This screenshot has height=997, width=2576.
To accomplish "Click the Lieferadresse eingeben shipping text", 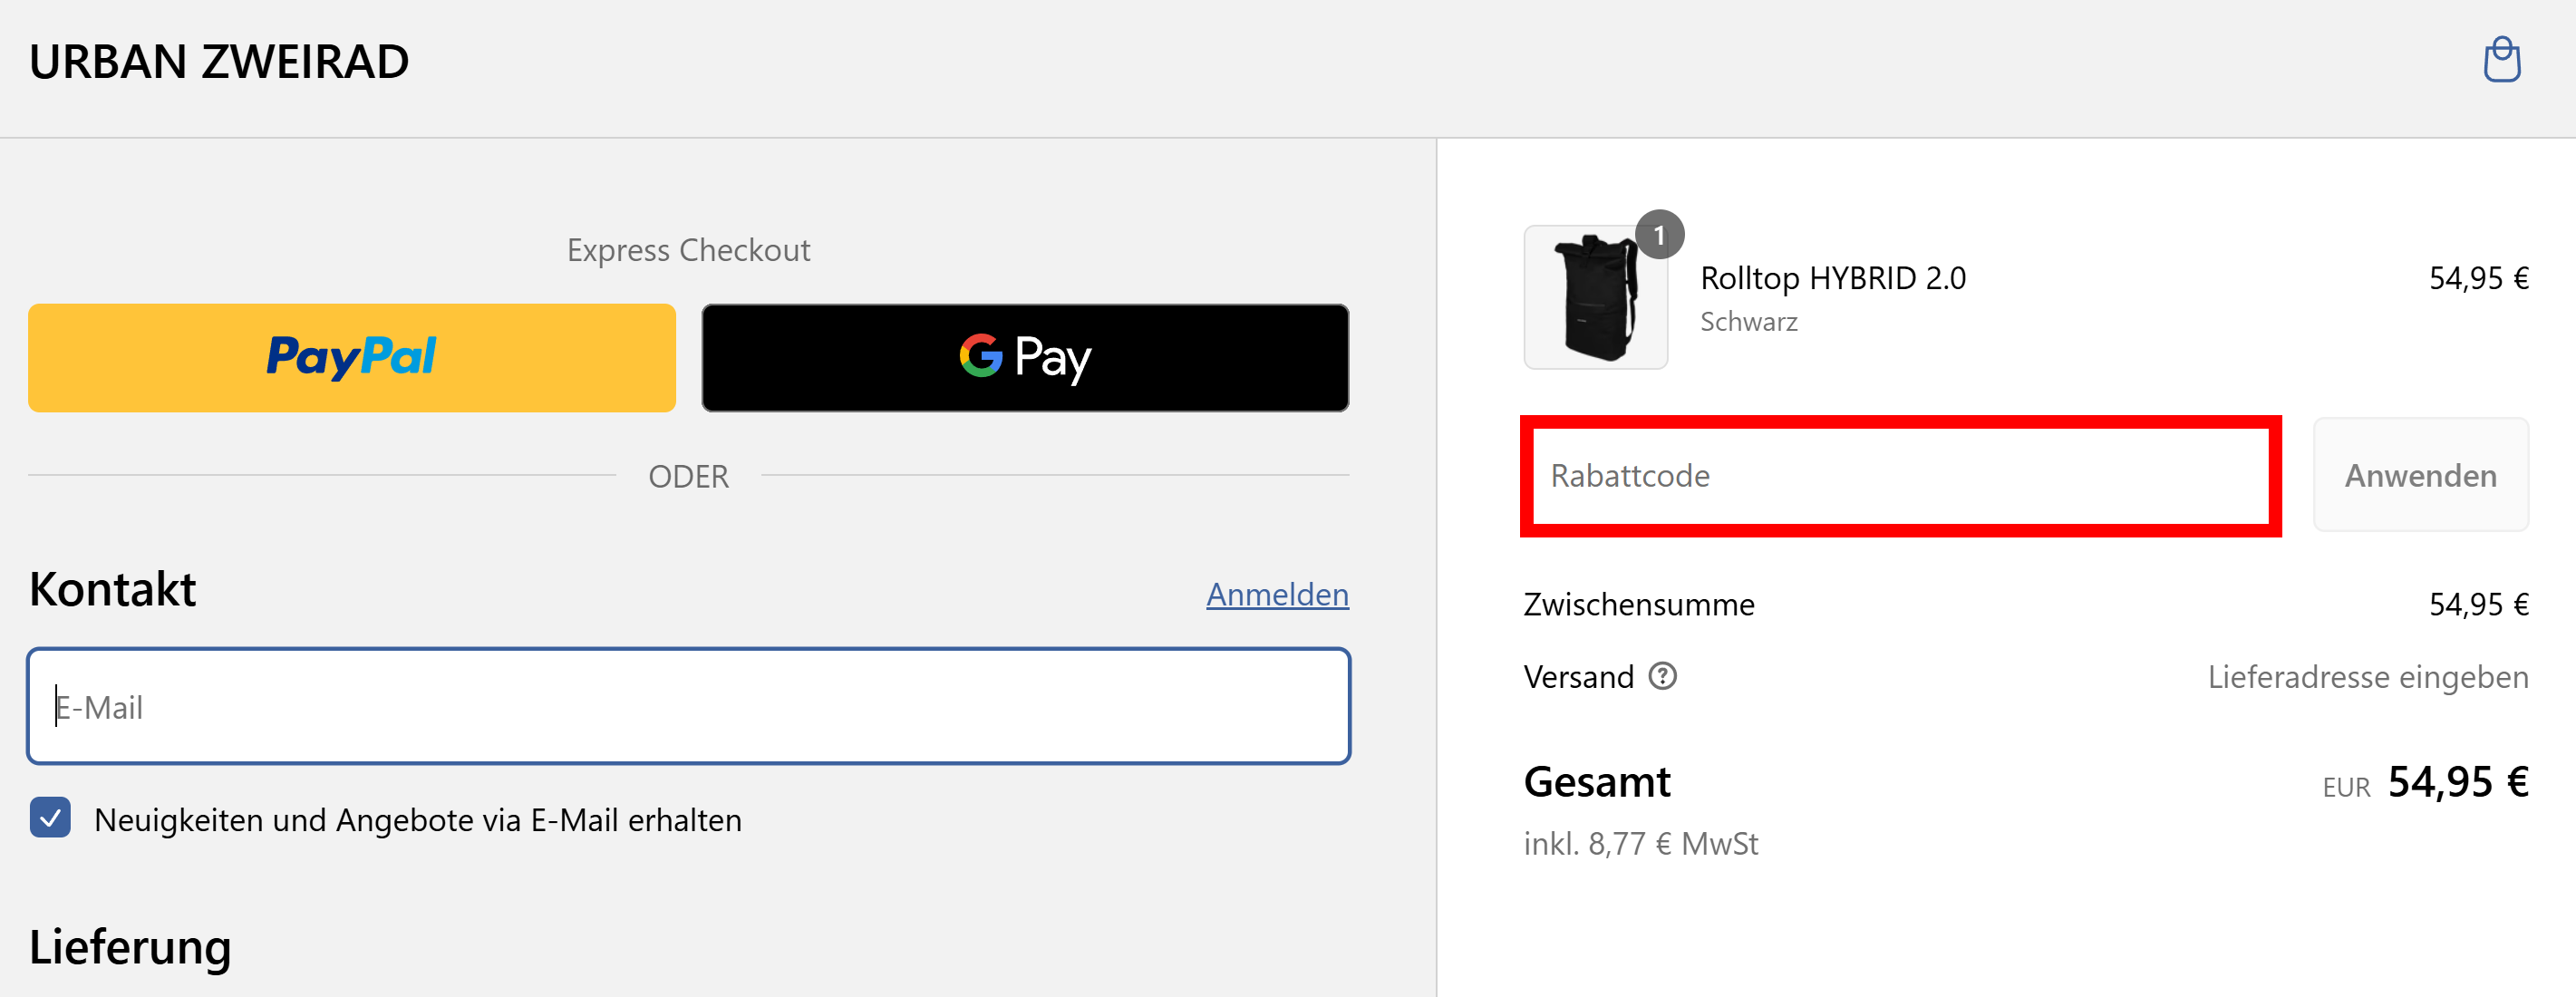I will (x=2367, y=677).
